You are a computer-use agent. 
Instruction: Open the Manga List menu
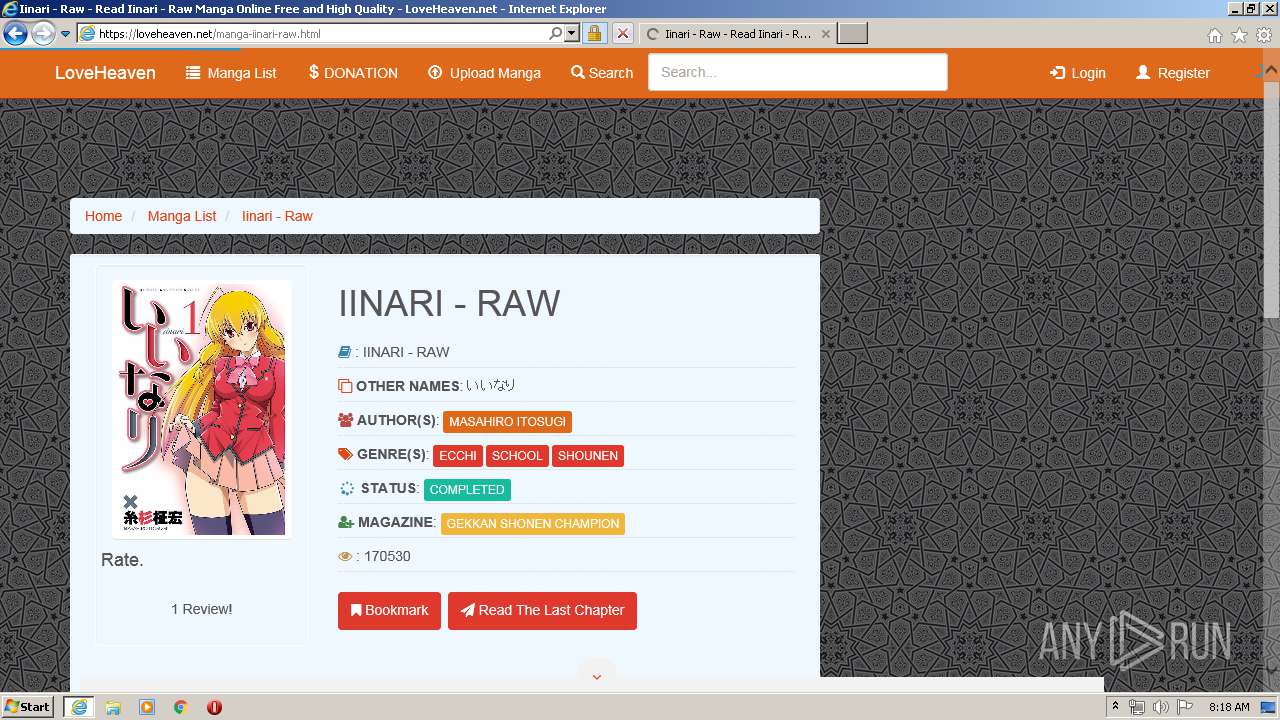(x=231, y=73)
